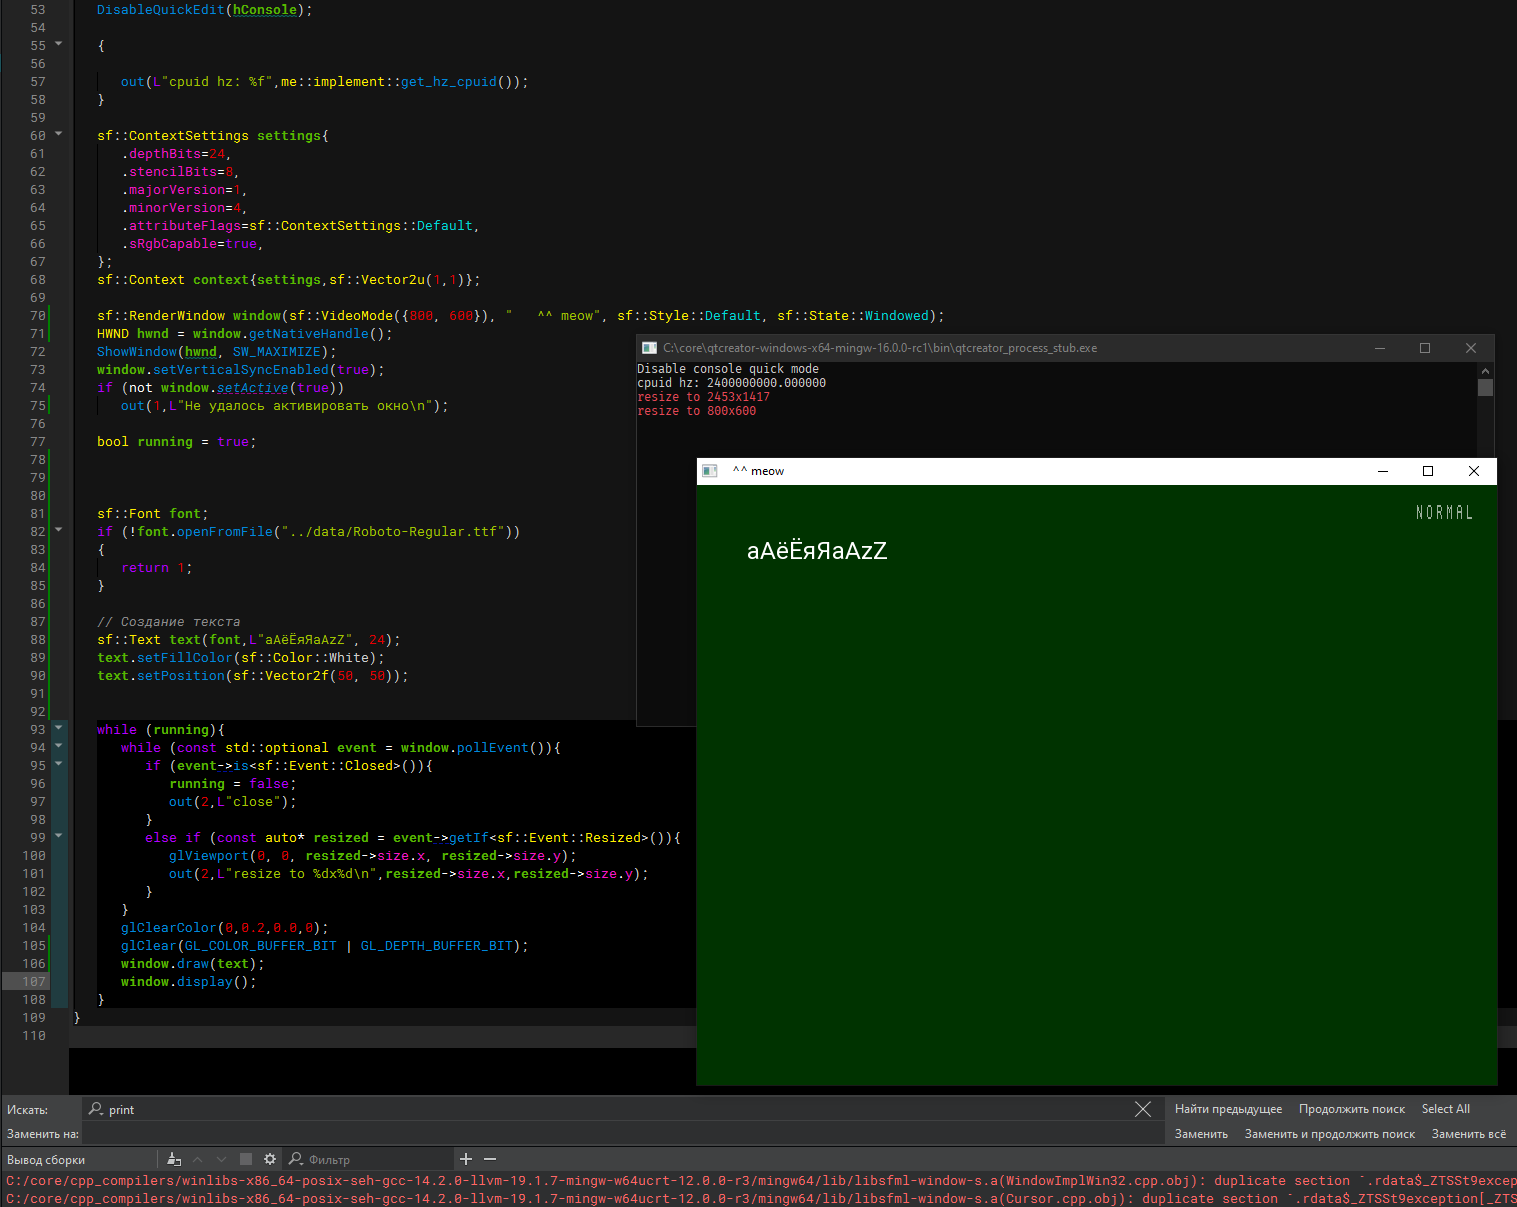Collapse the settings block at line 60
This screenshot has height=1207, width=1517.
click(x=58, y=134)
